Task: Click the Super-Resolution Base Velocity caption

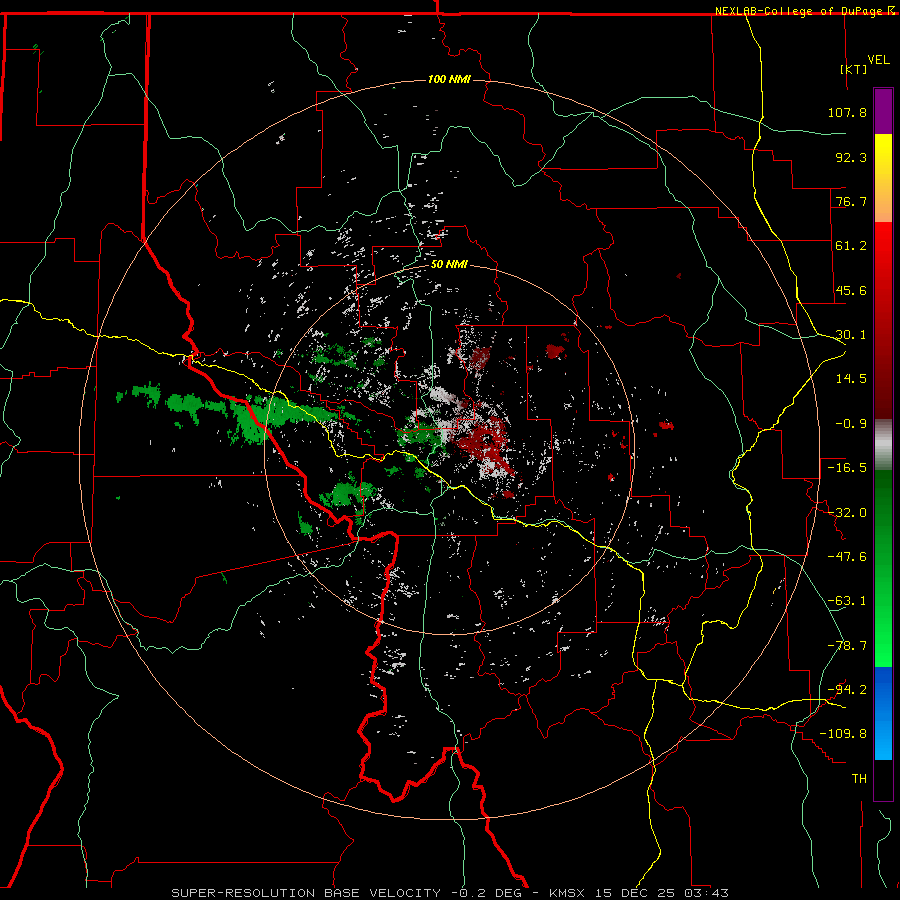Action: pyautogui.click(x=450, y=893)
